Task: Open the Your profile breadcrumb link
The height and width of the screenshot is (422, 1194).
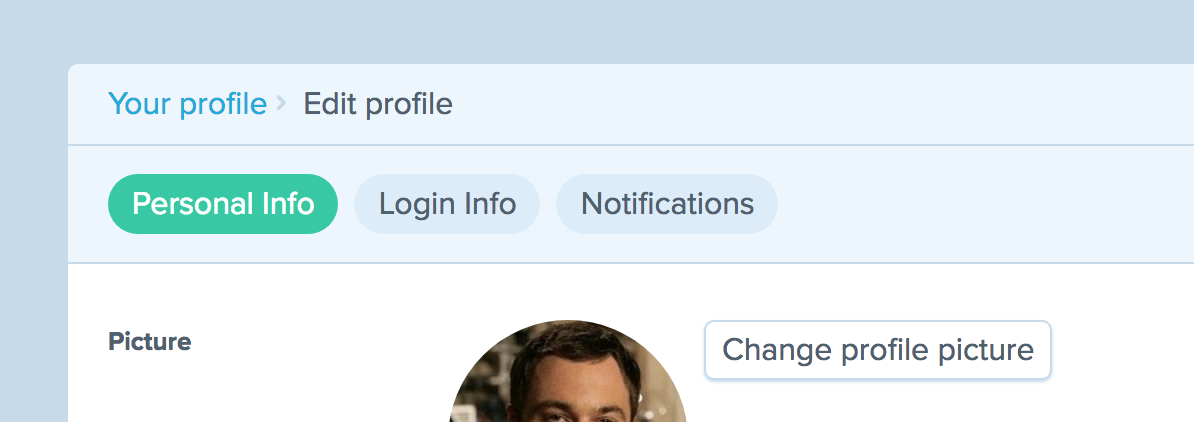Action: pyautogui.click(x=187, y=104)
